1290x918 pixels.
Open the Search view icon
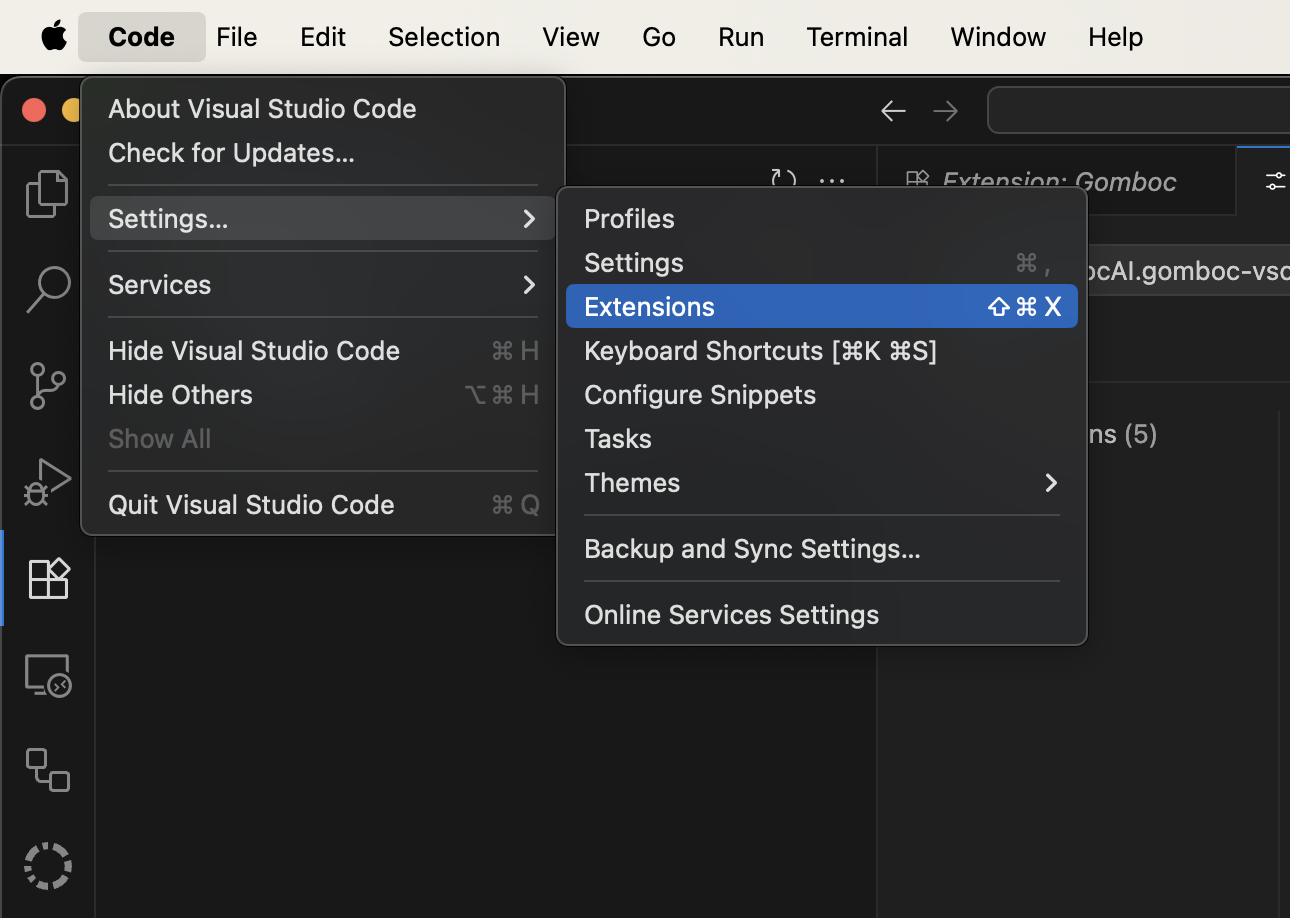(x=47, y=289)
